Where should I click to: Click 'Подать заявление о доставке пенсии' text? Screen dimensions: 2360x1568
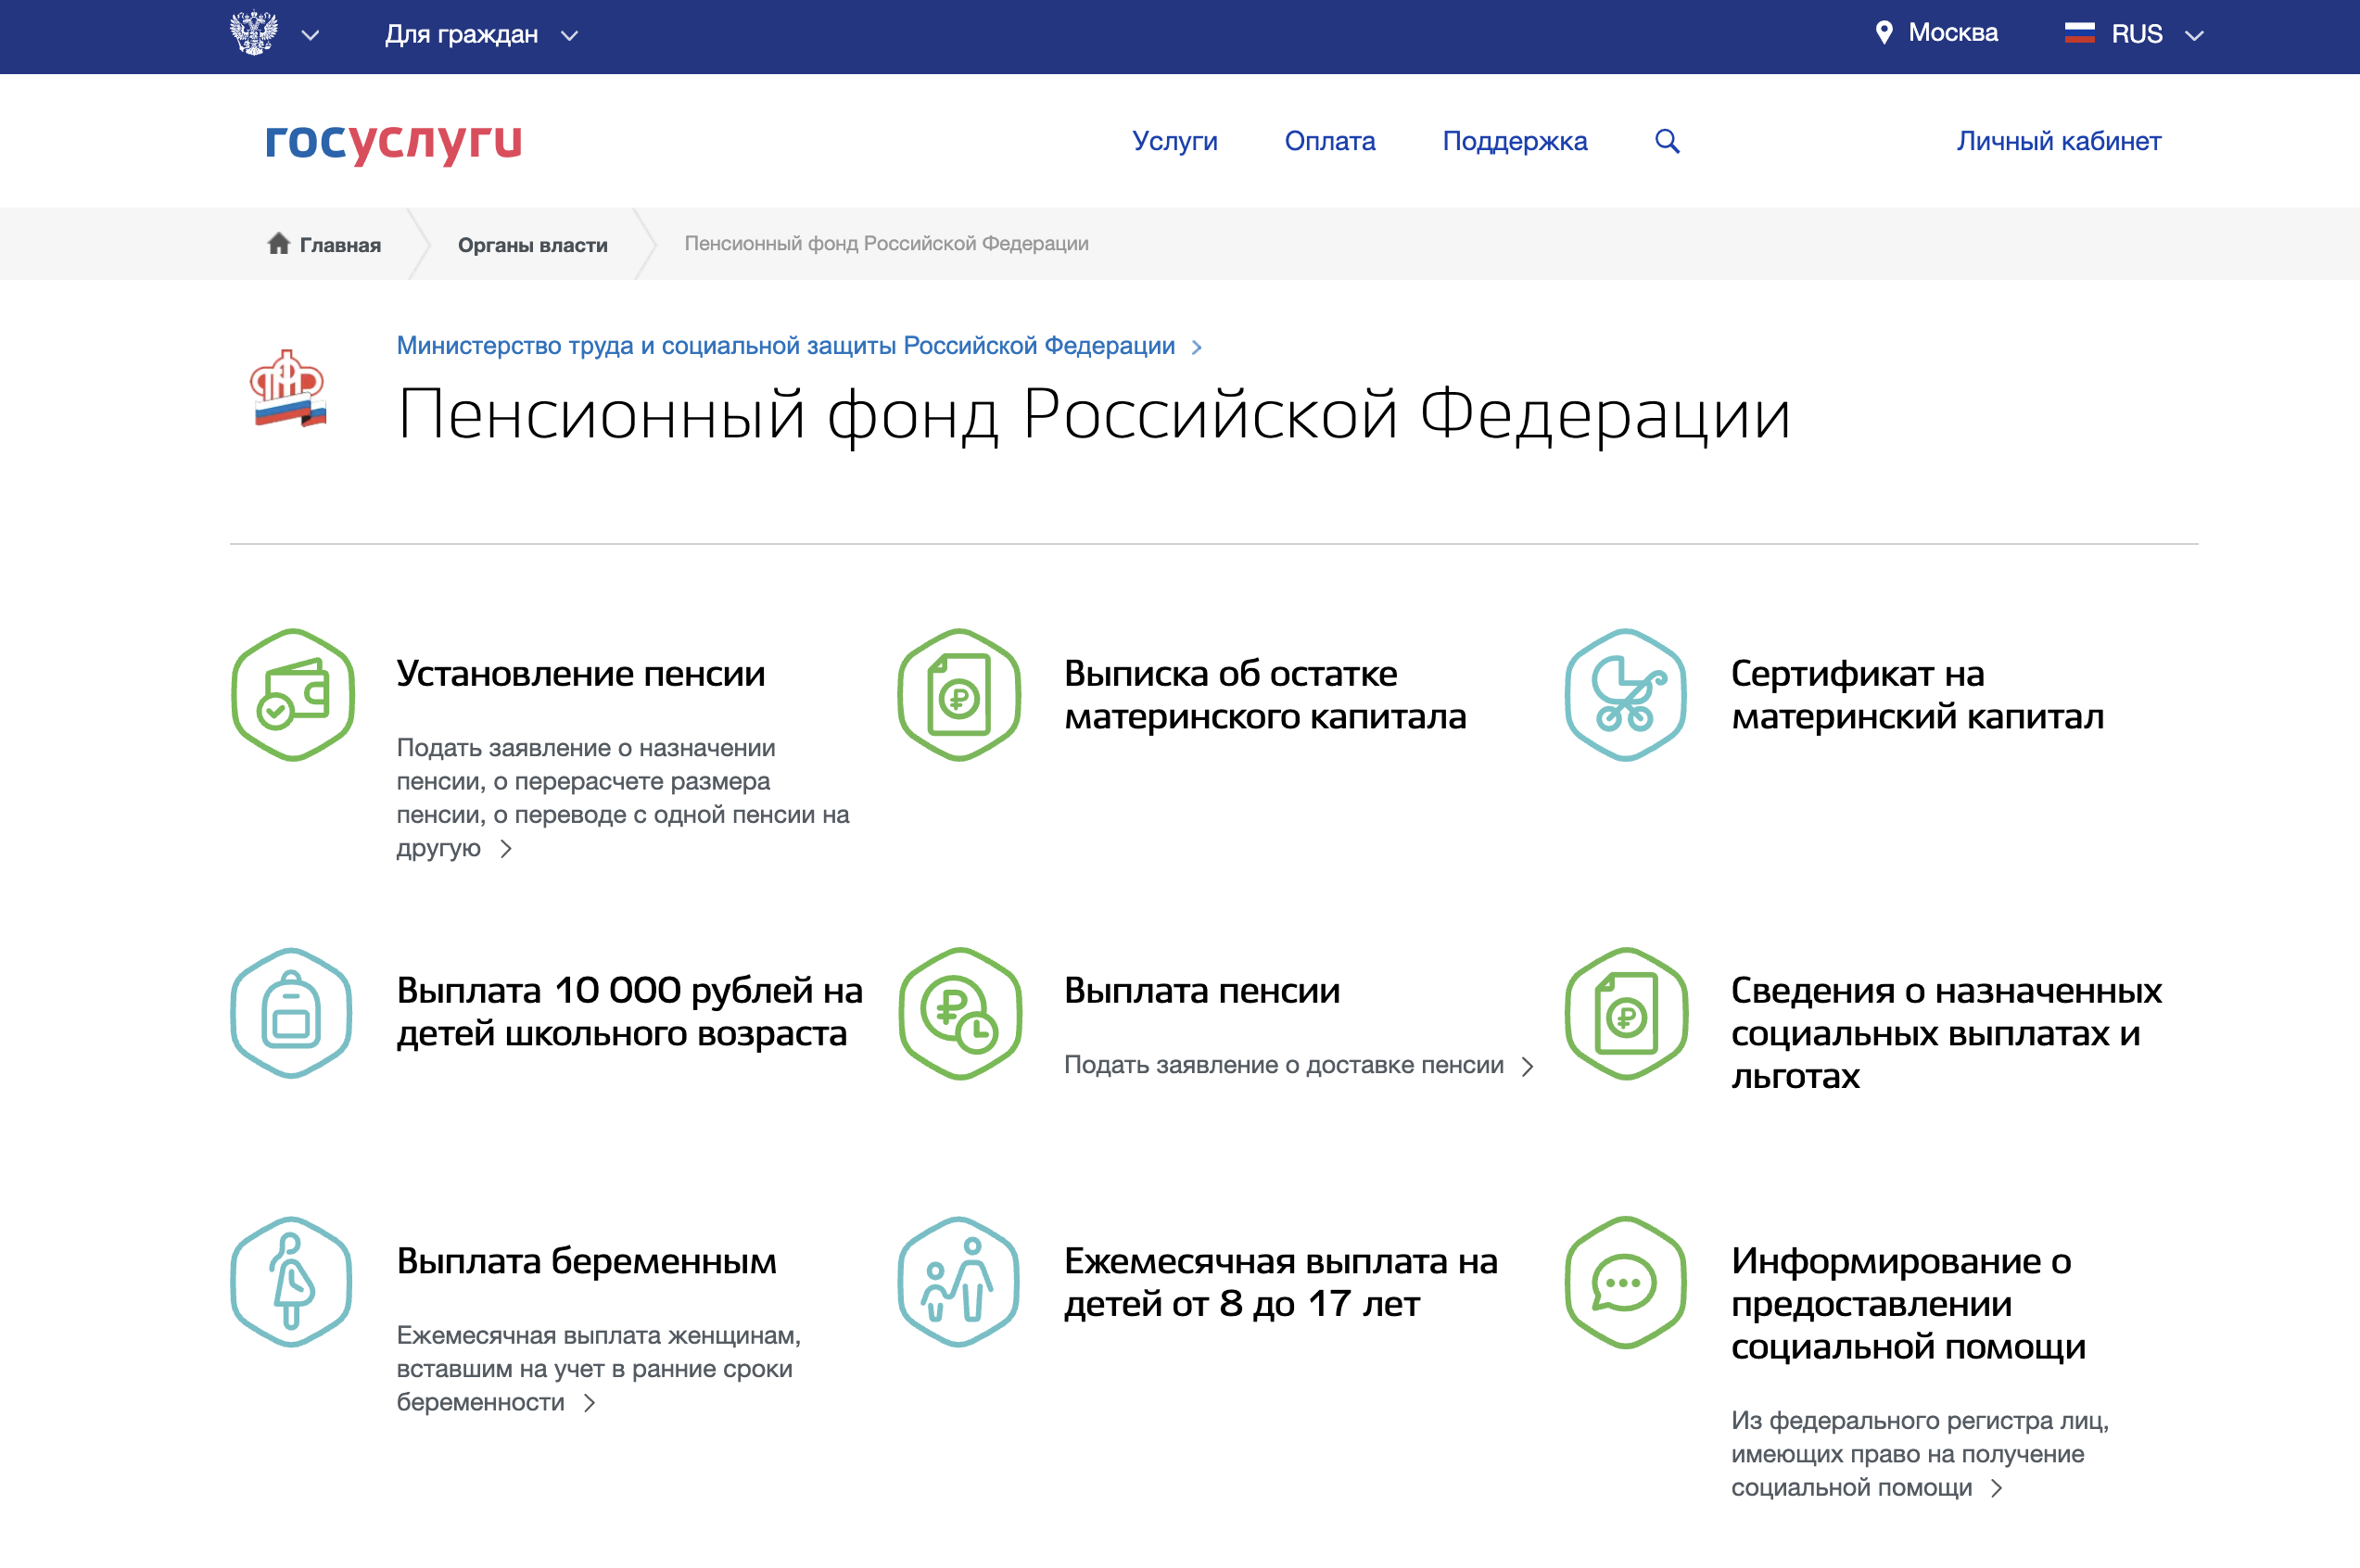(x=1283, y=1065)
